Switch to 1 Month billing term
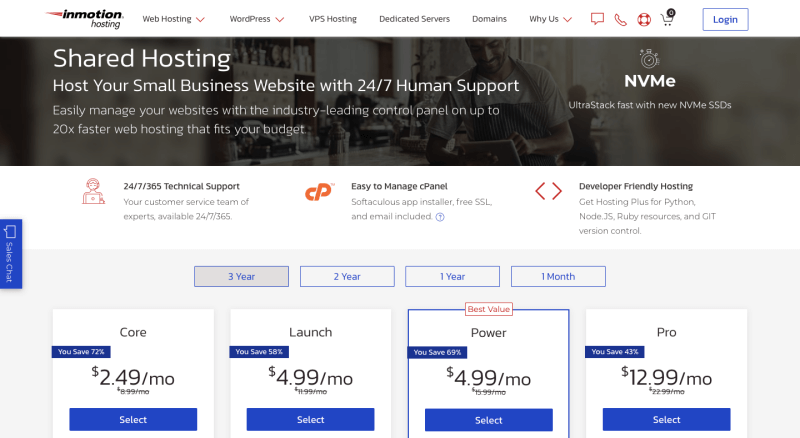This screenshot has height=438, width=800. point(558,276)
